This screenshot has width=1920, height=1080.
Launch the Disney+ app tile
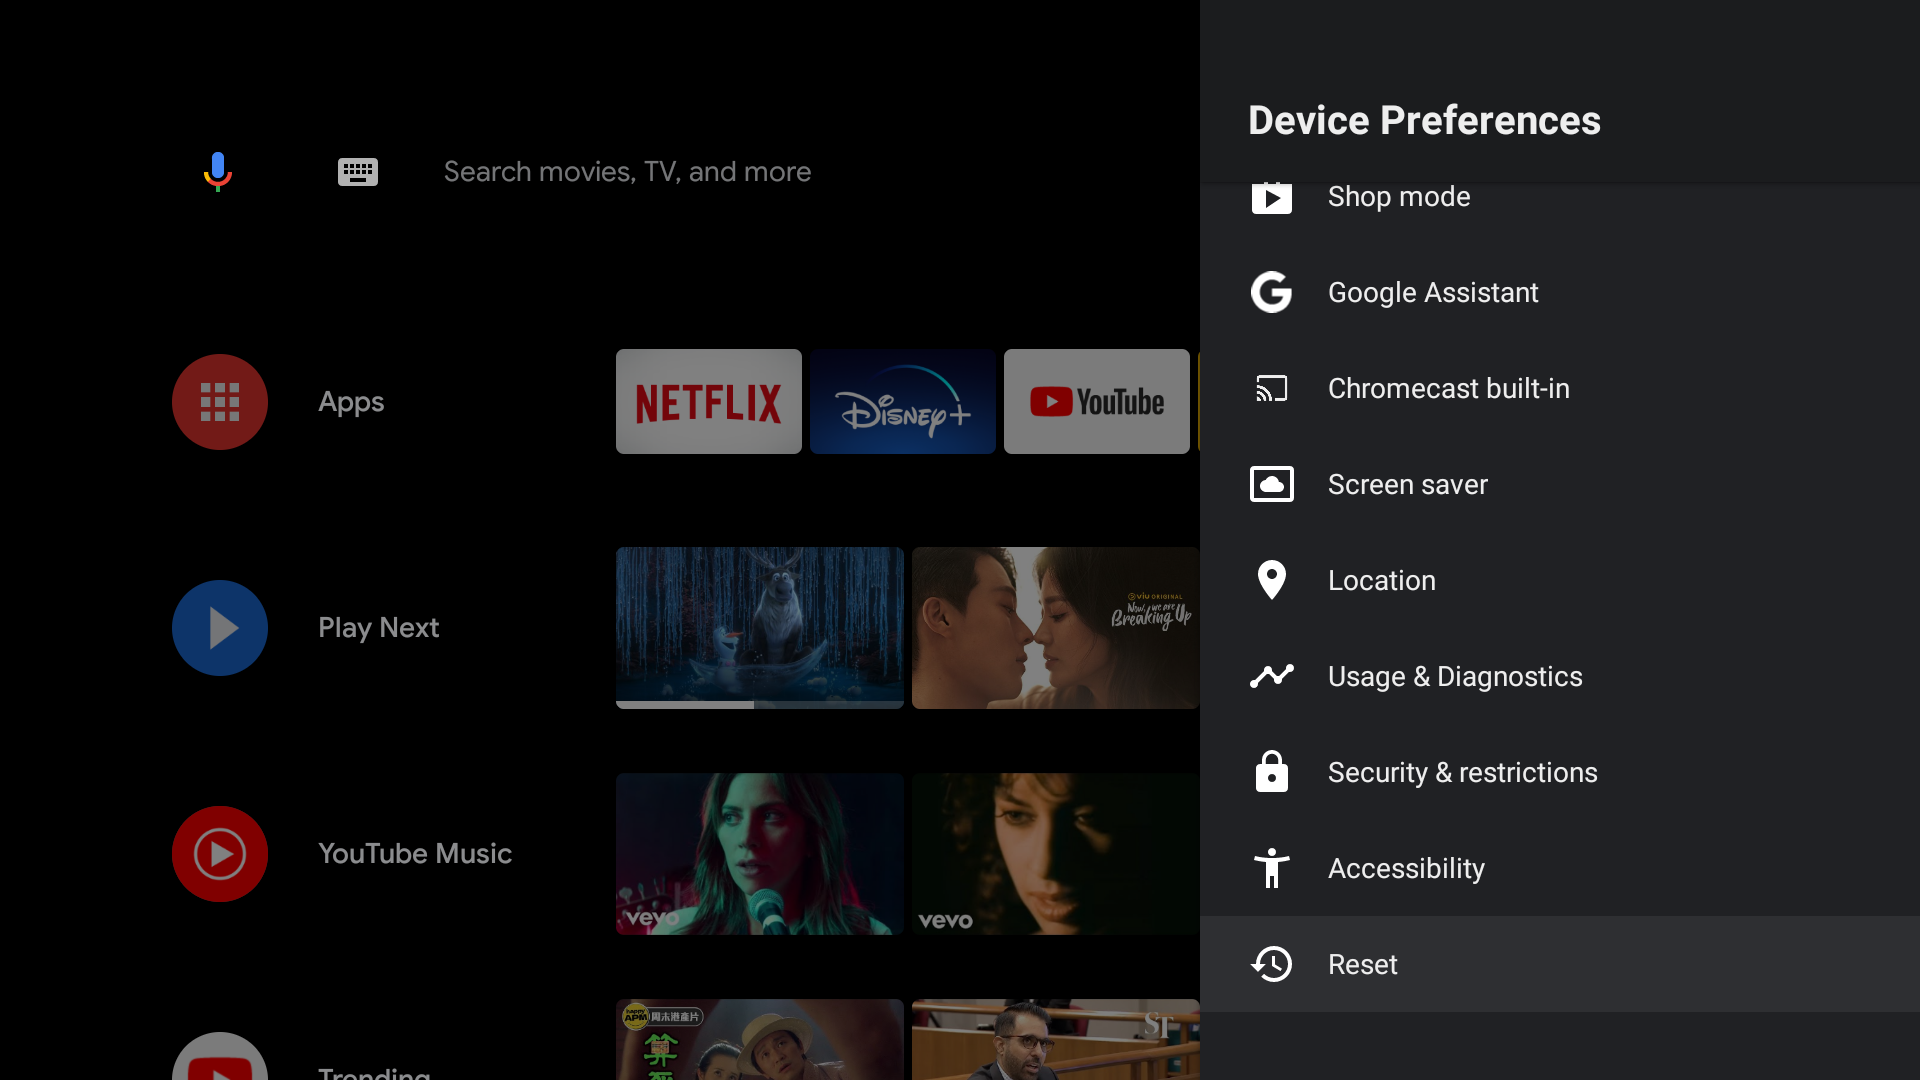(x=902, y=402)
